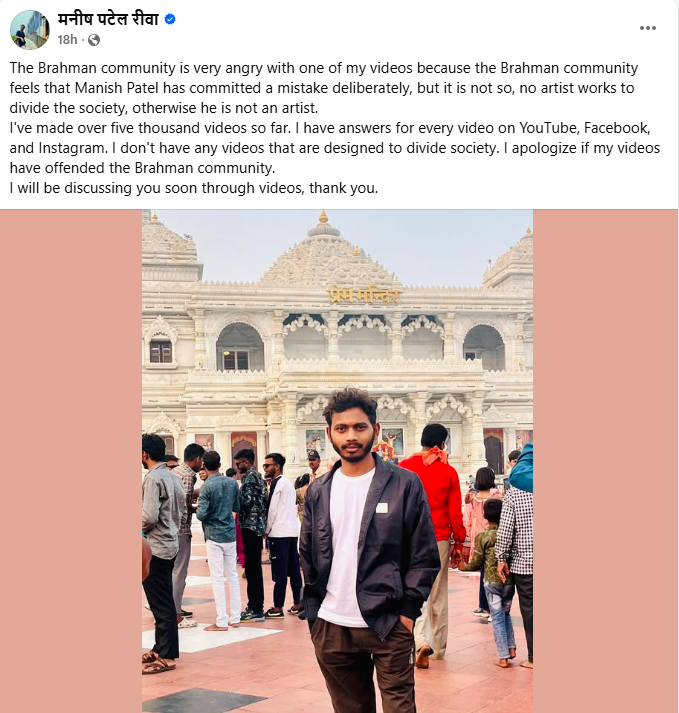The width and height of the screenshot is (679, 713).
Task: Click the 18h post timestamp
Action: pos(67,40)
